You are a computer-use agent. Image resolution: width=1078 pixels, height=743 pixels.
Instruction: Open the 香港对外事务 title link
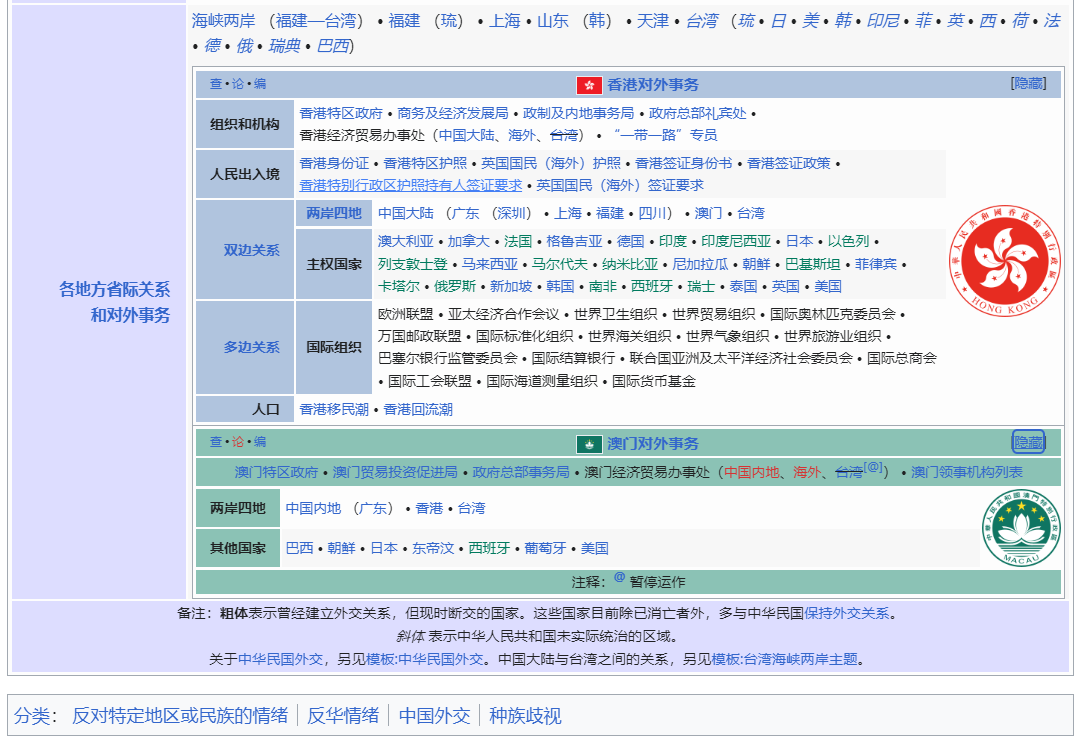(x=652, y=85)
